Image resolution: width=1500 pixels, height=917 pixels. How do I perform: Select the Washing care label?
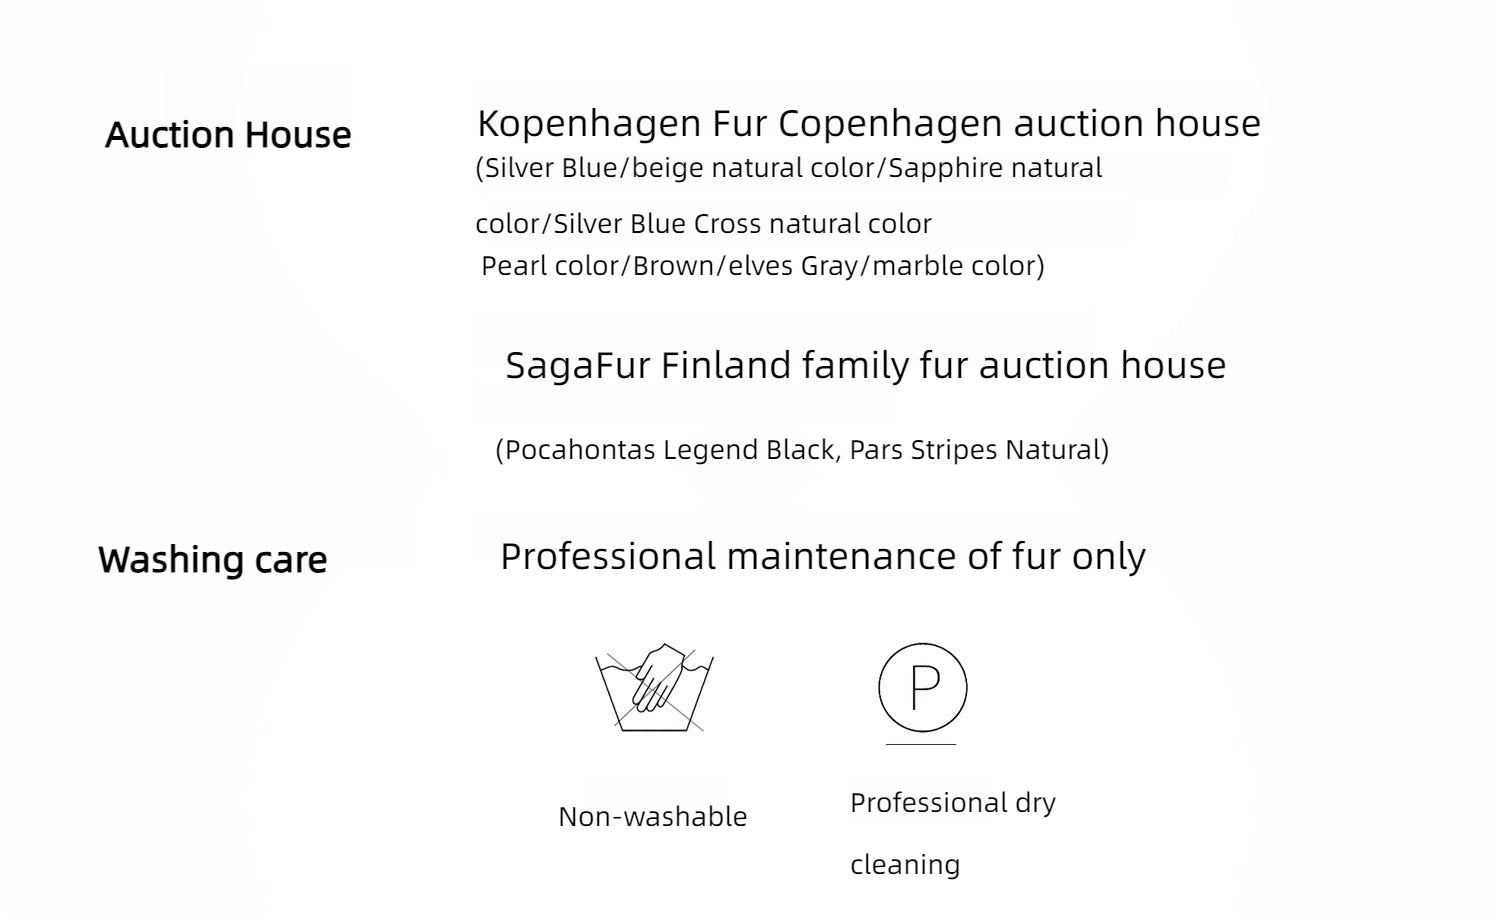pos(212,560)
